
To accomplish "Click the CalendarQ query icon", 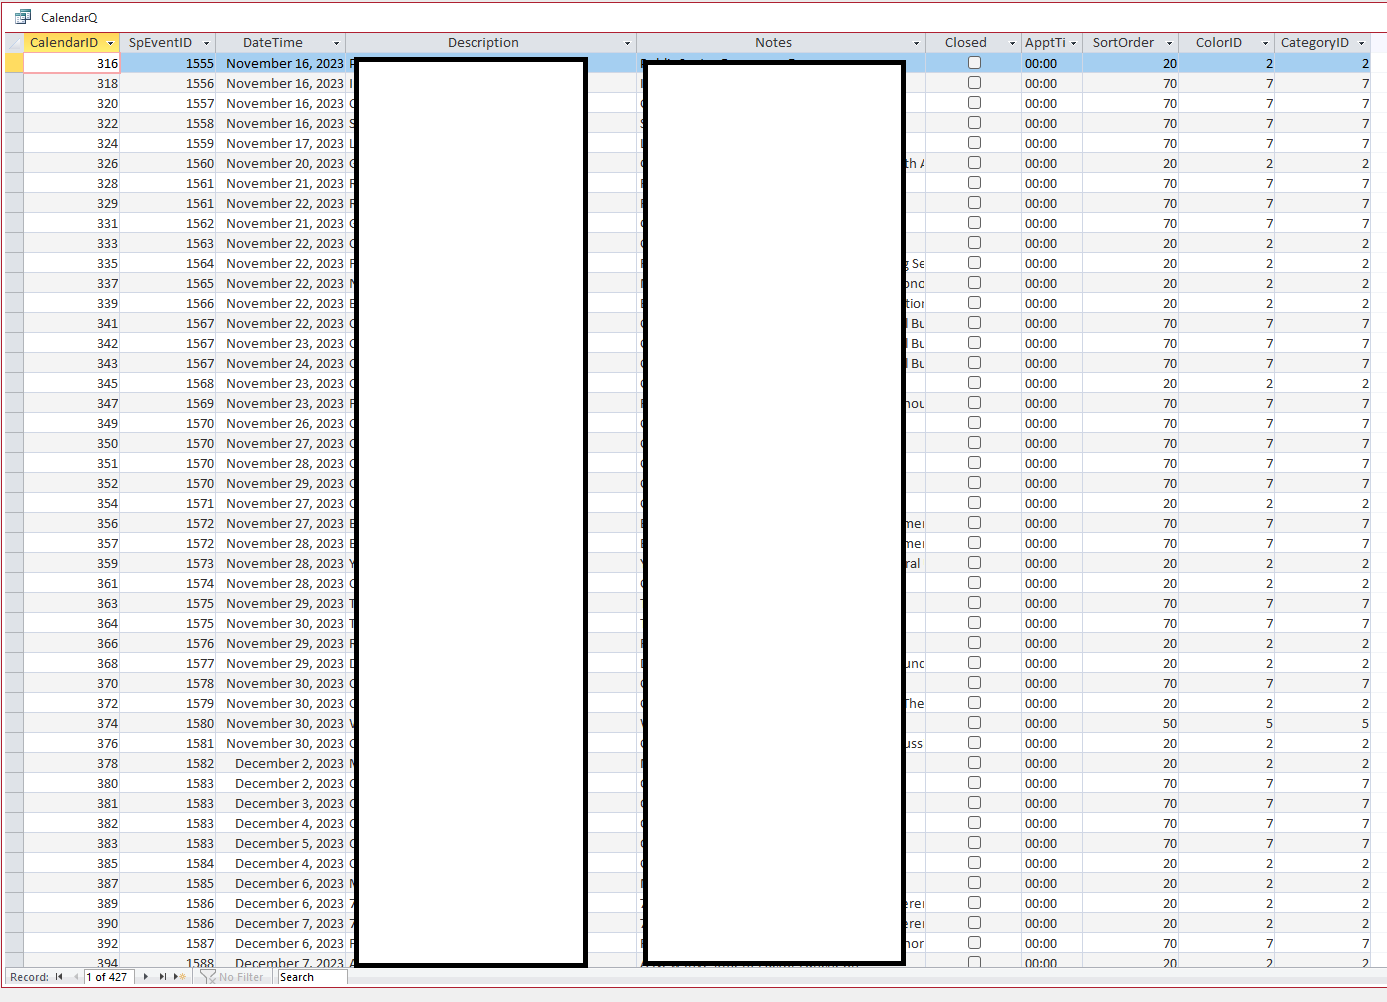I will pyautogui.click(x=23, y=17).
